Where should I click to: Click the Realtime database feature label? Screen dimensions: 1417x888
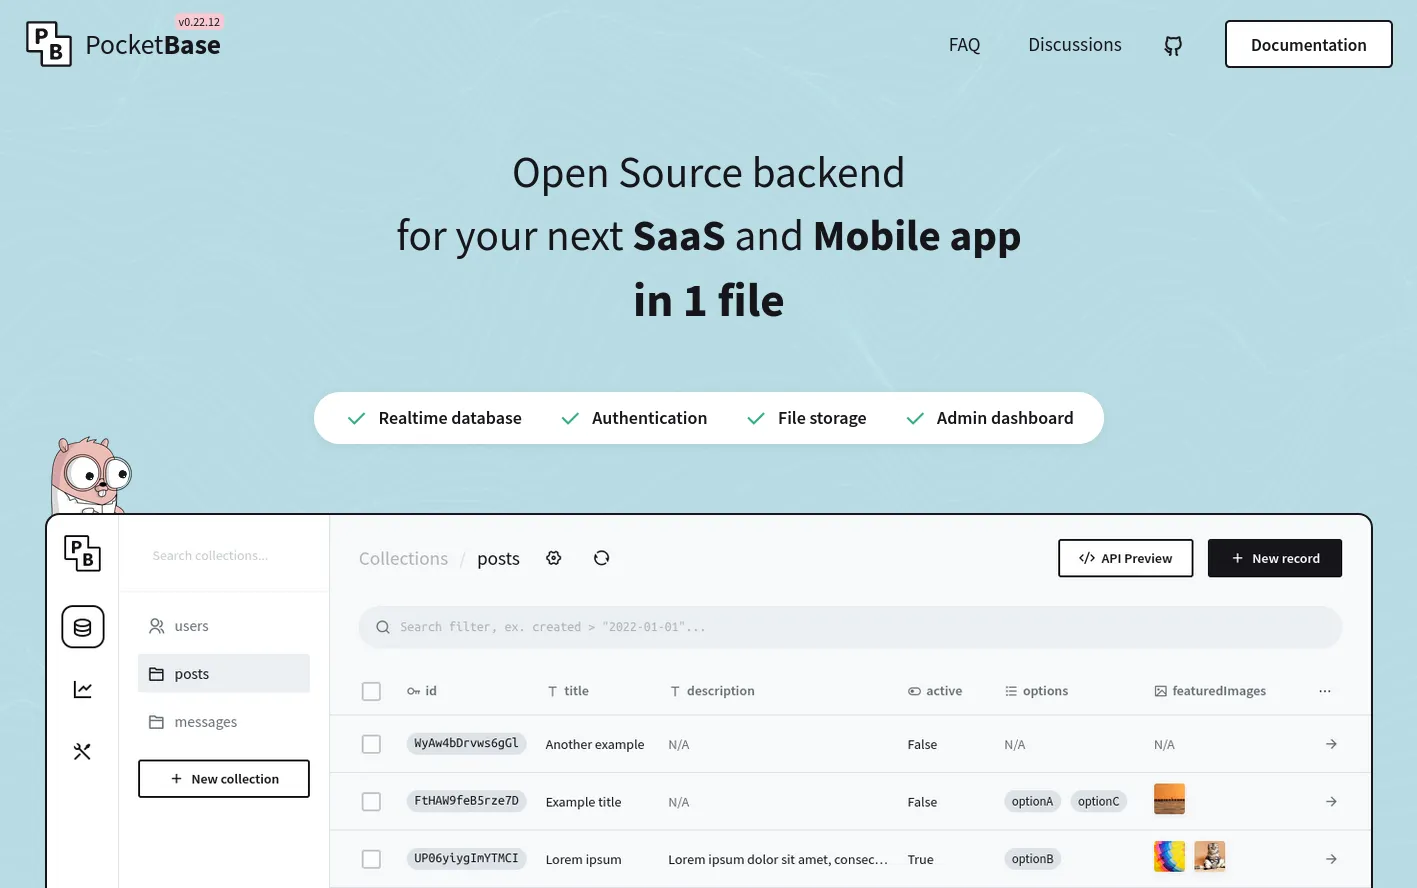[x=450, y=418]
